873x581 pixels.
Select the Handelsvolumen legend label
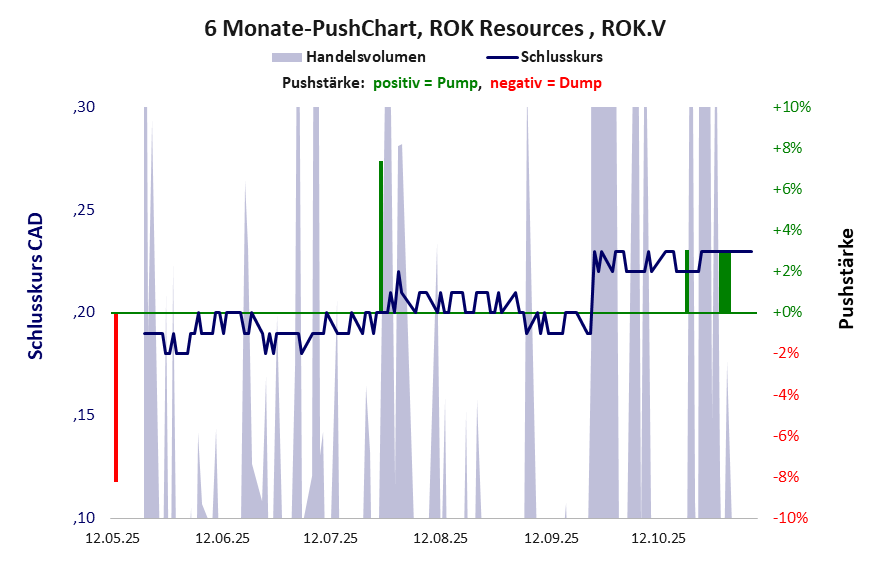[366, 57]
